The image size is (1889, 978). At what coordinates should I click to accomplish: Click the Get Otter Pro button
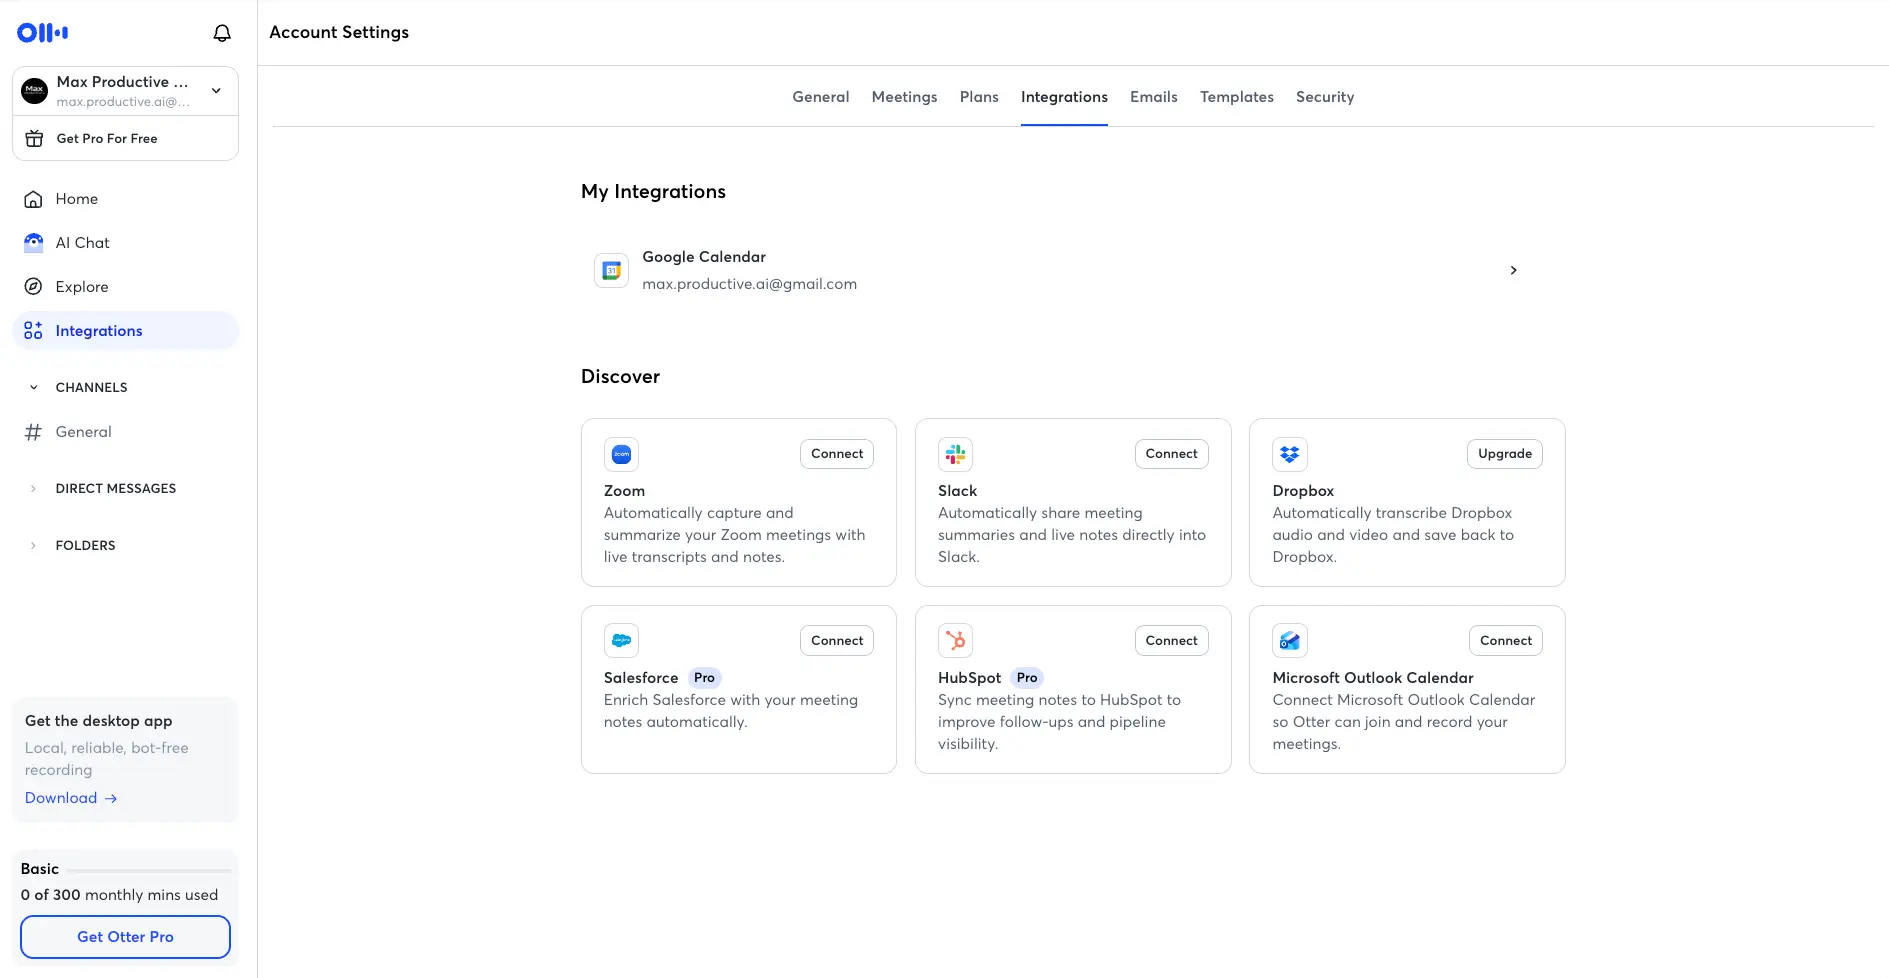click(x=125, y=937)
